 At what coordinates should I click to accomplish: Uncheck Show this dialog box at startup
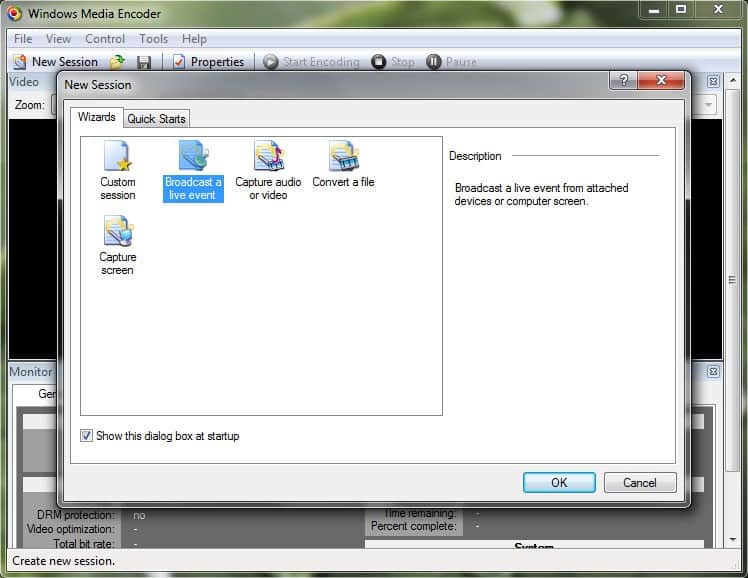[x=86, y=435]
